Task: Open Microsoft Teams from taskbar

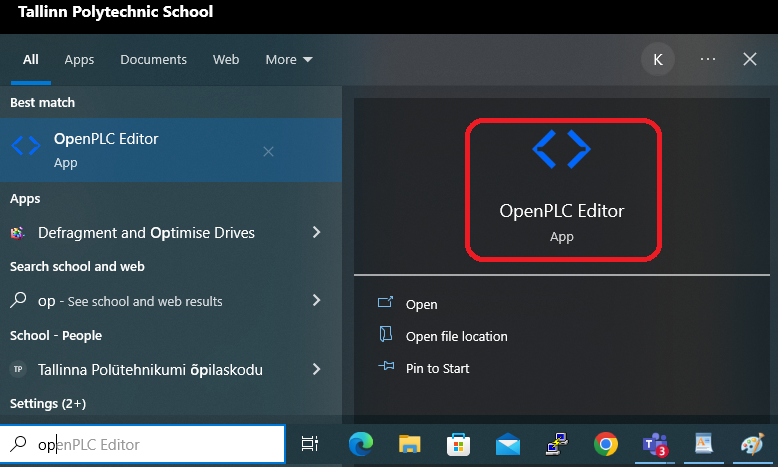Action: coord(655,444)
